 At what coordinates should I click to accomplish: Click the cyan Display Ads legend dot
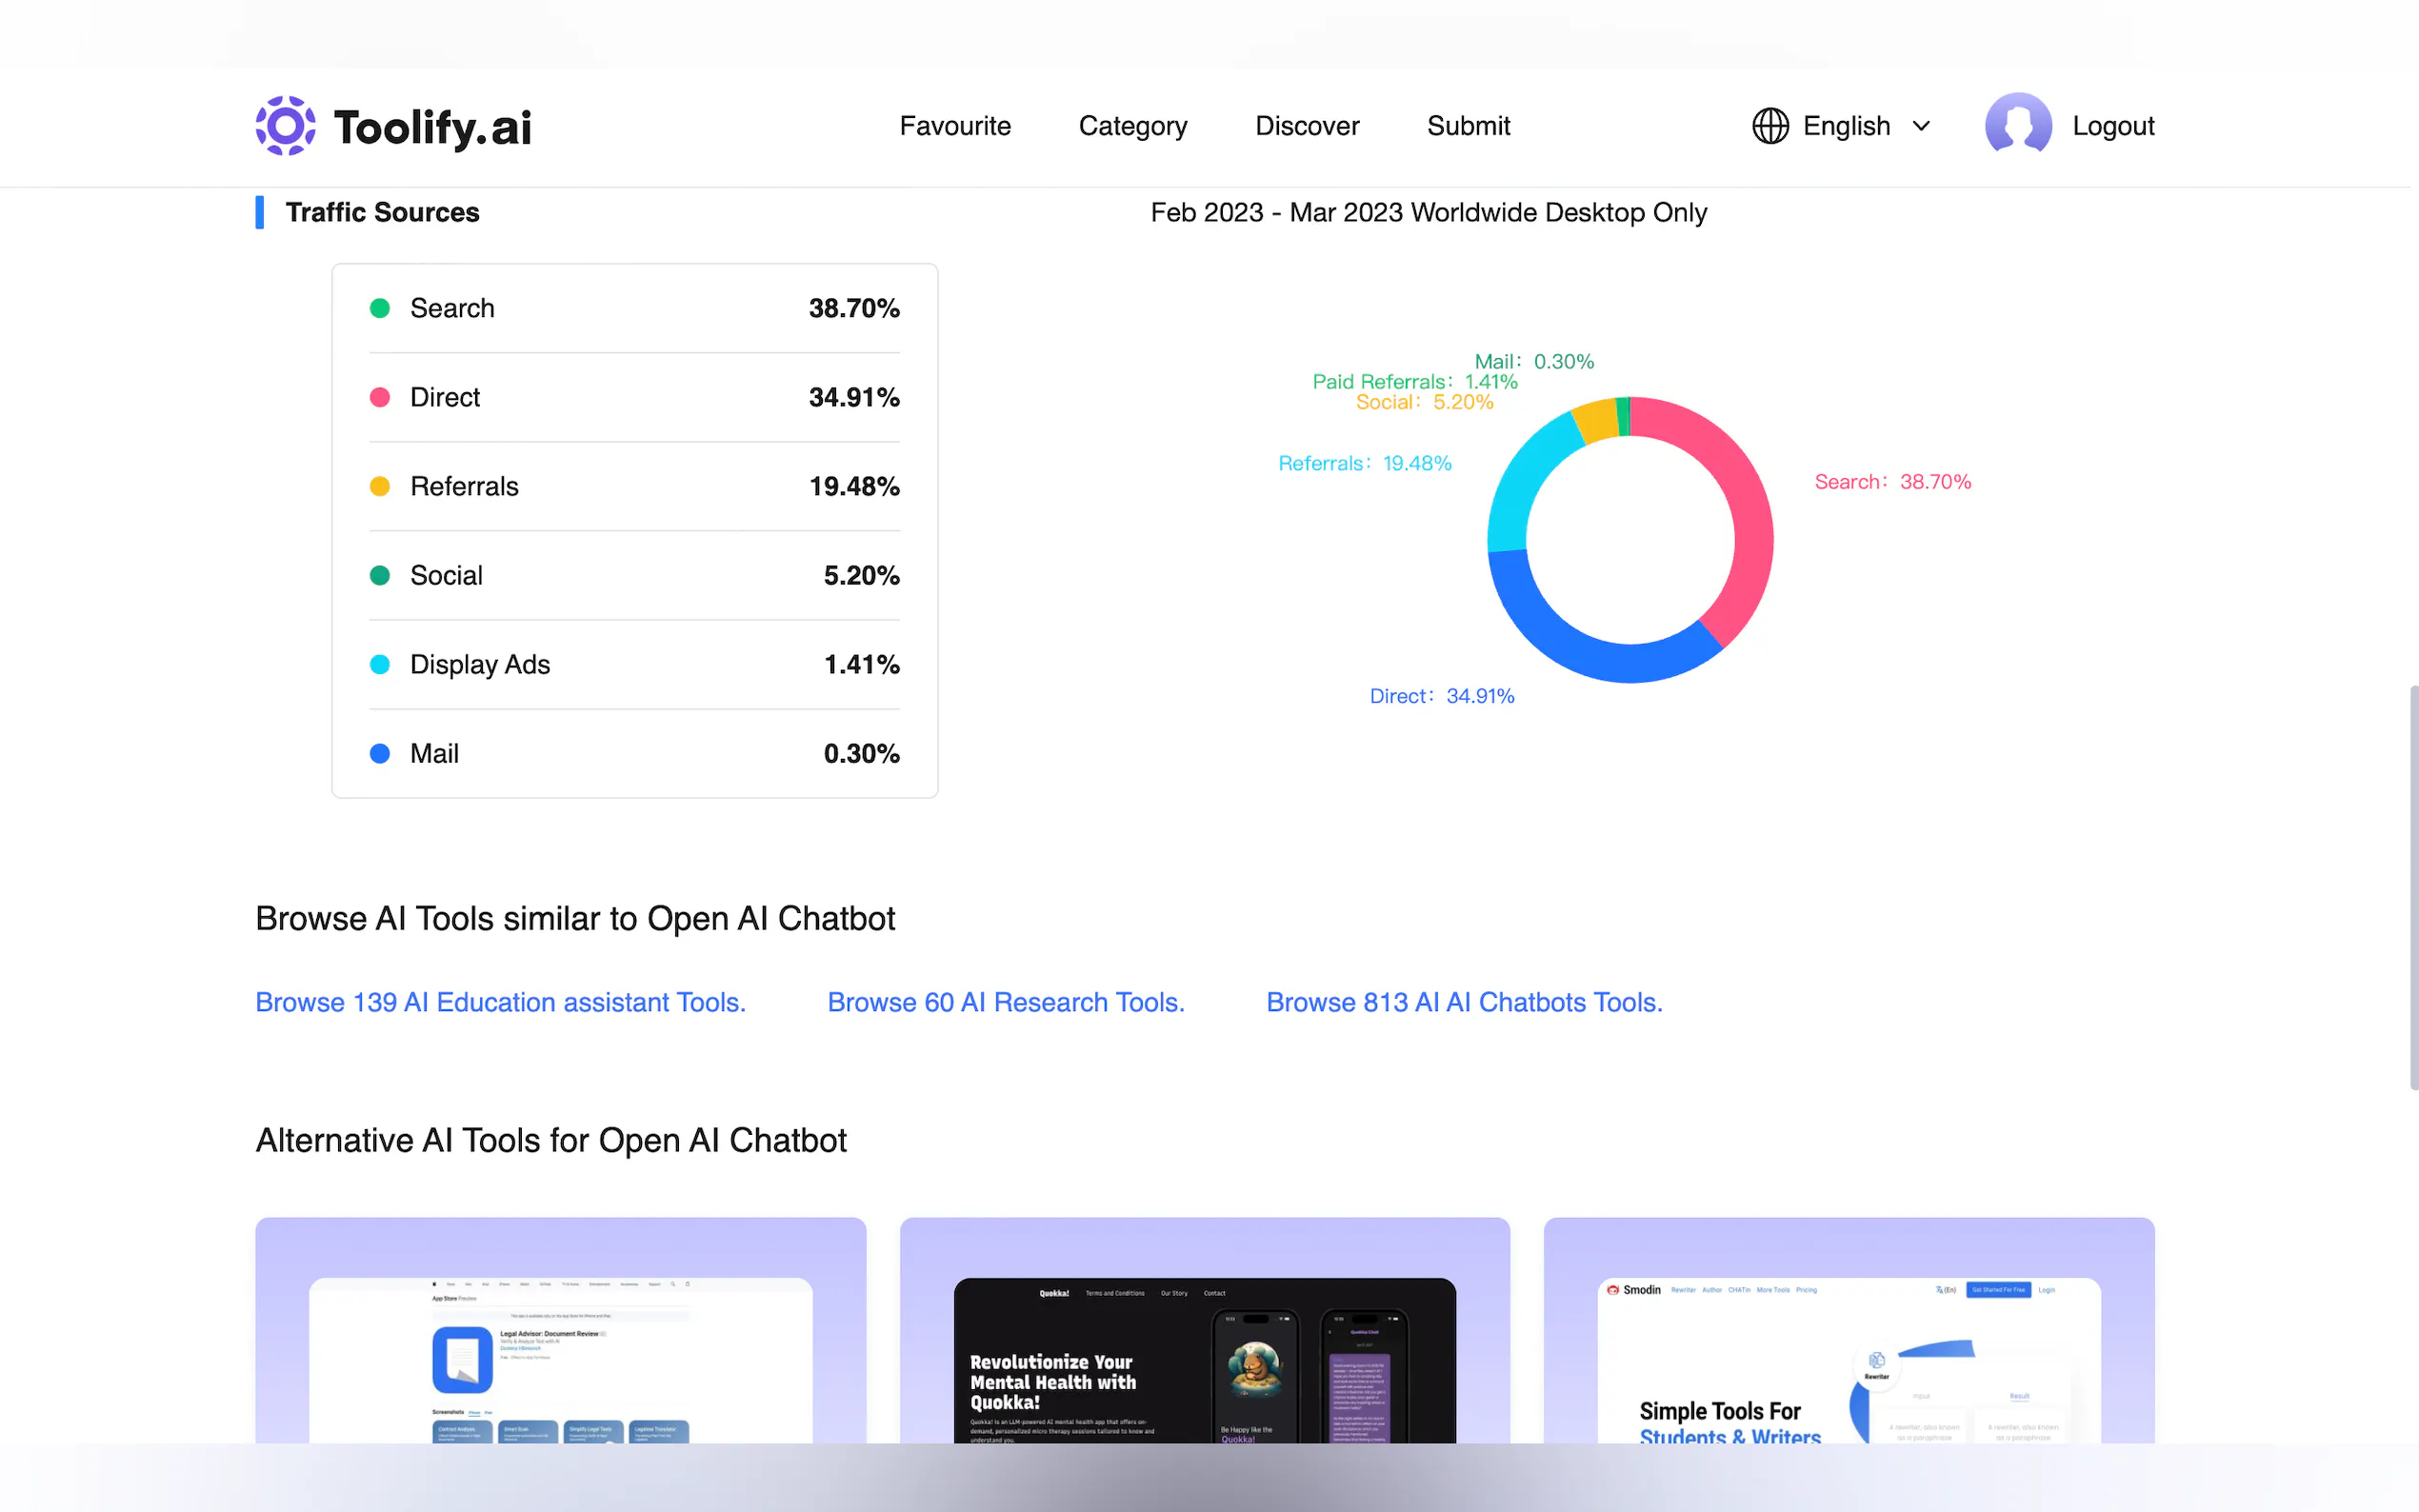pos(380,664)
